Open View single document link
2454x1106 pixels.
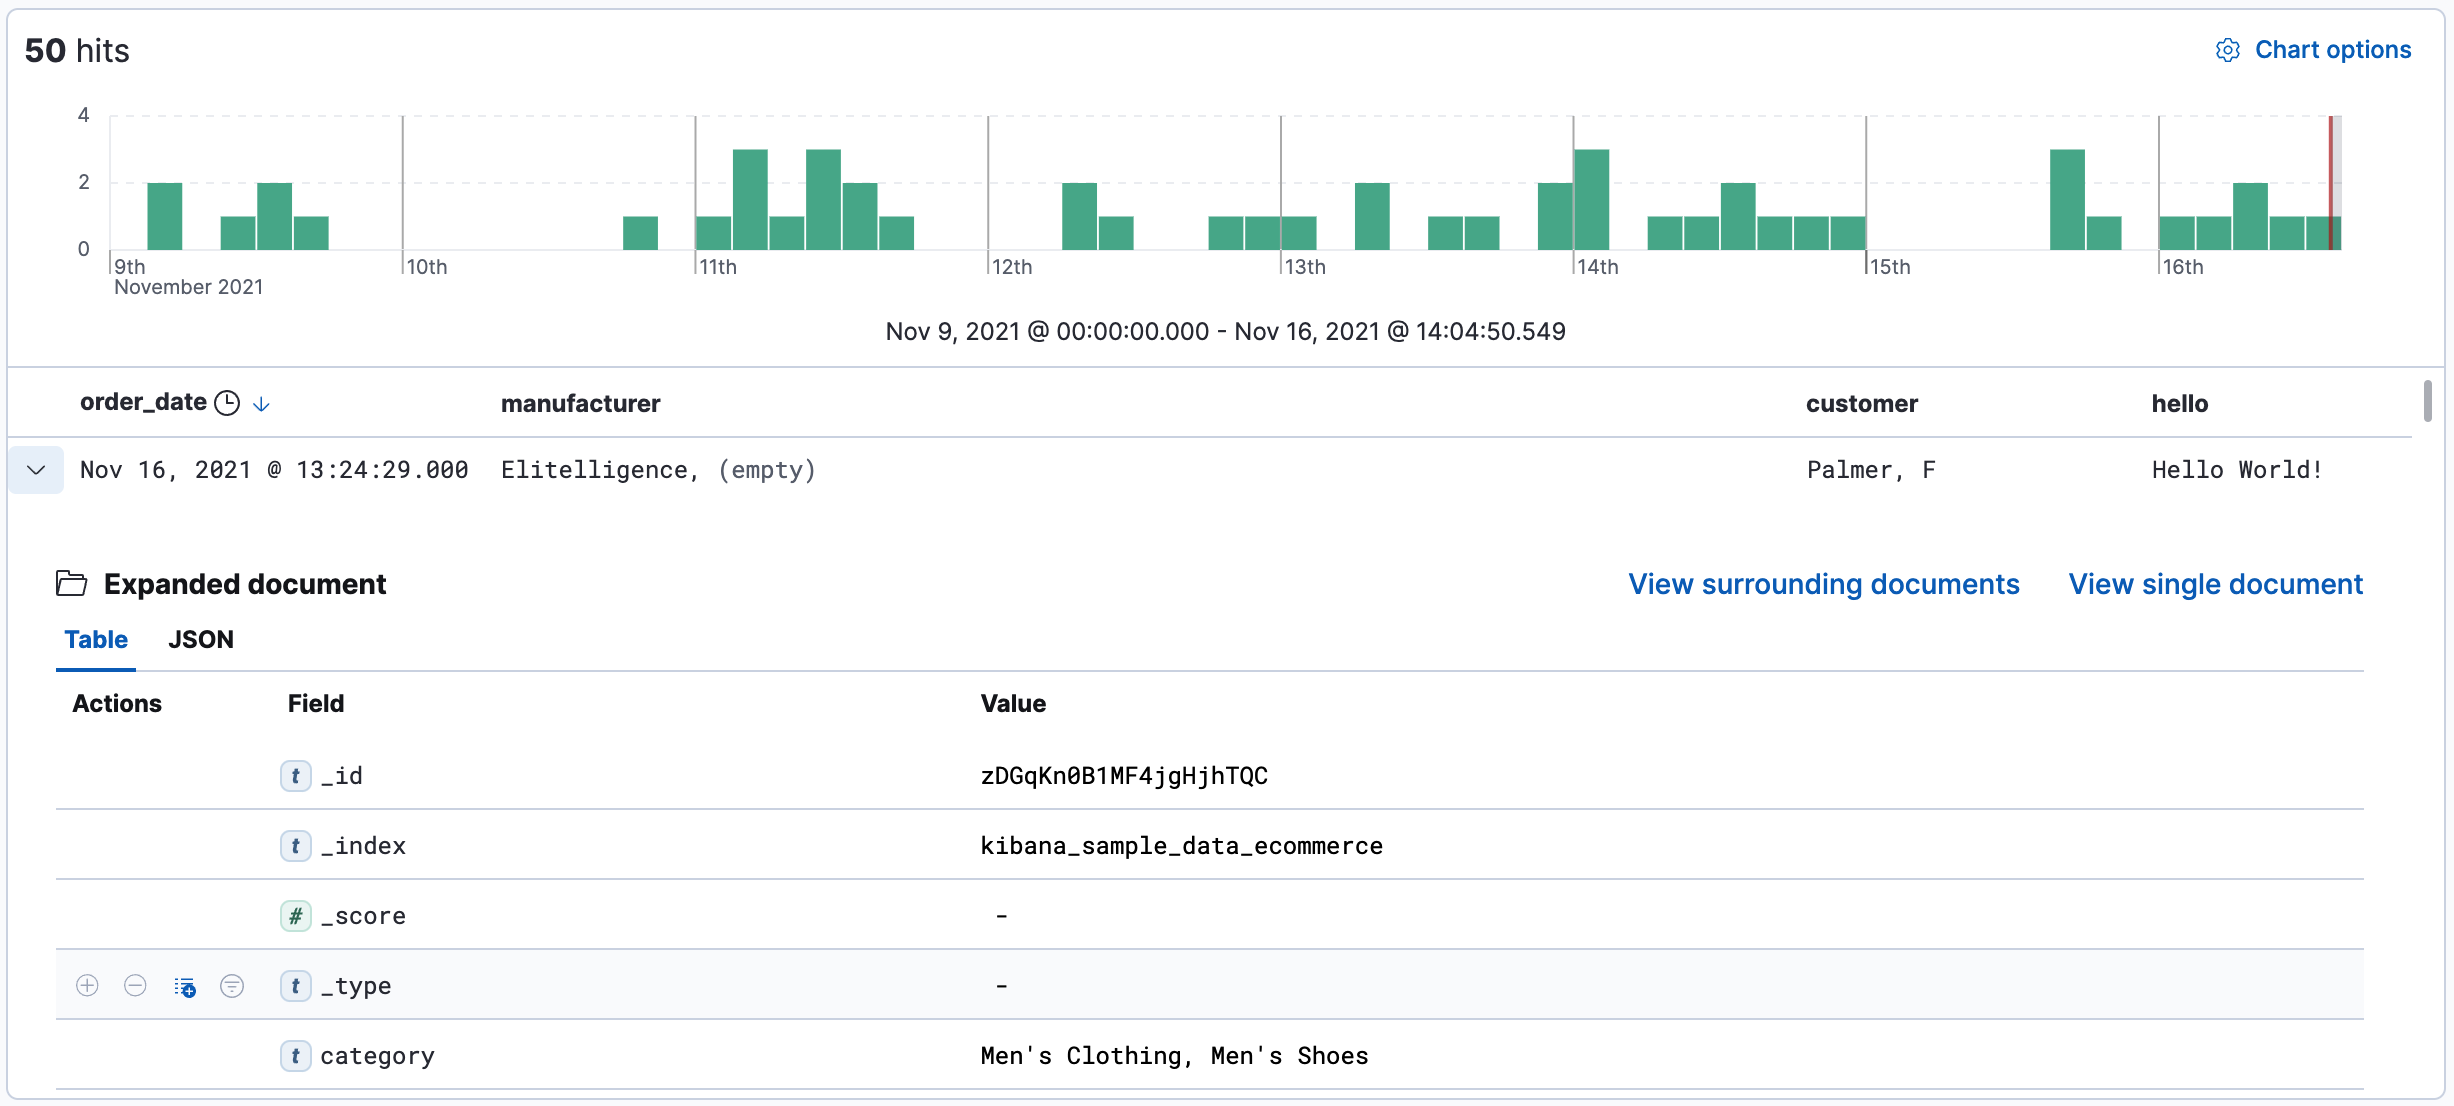pyautogui.click(x=2215, y=584)
